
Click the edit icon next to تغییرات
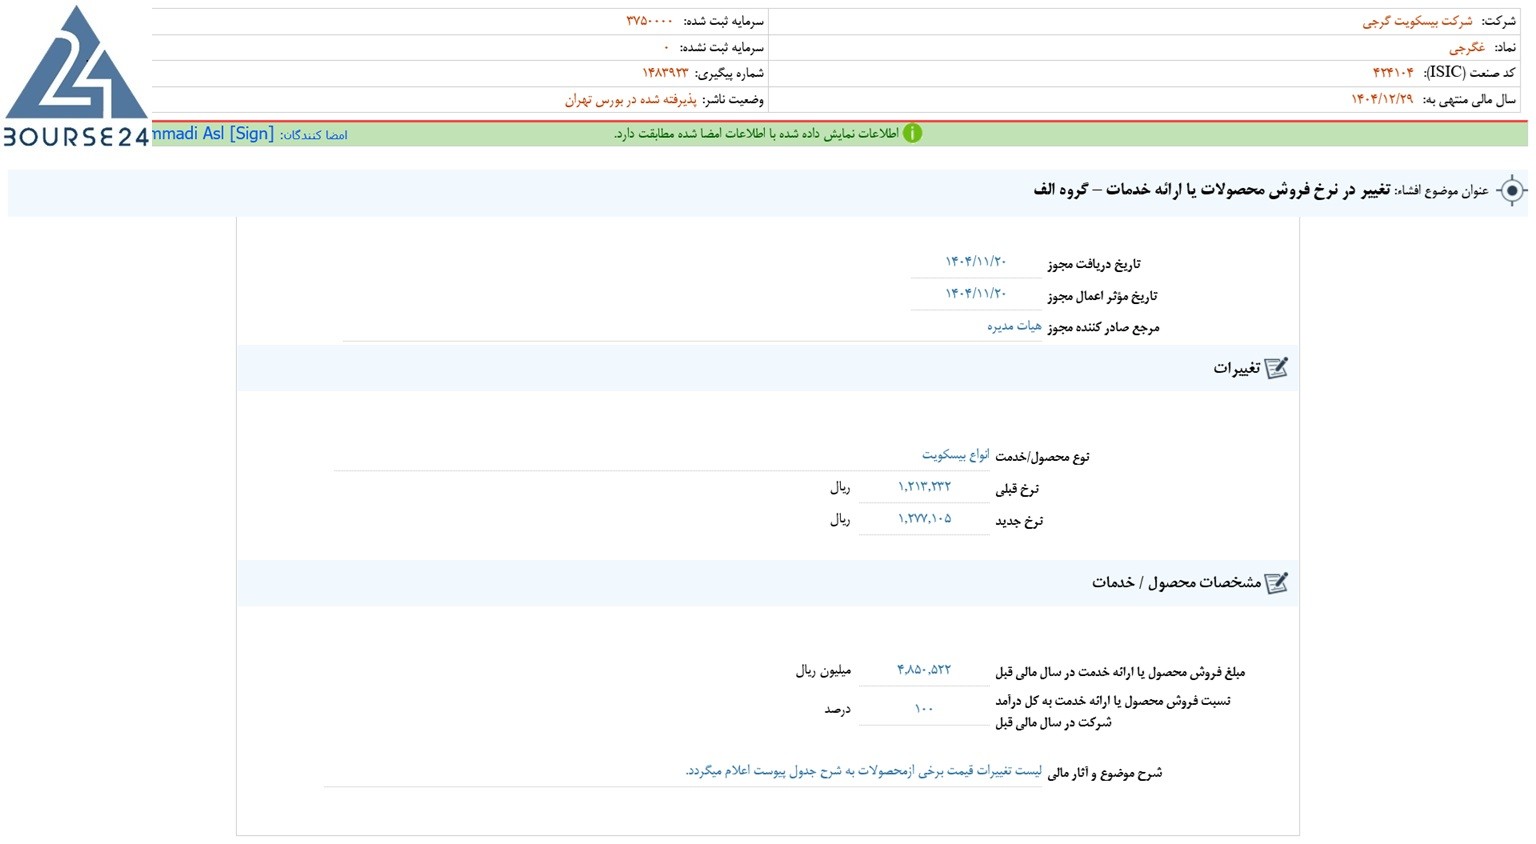tap(1276, 368)
